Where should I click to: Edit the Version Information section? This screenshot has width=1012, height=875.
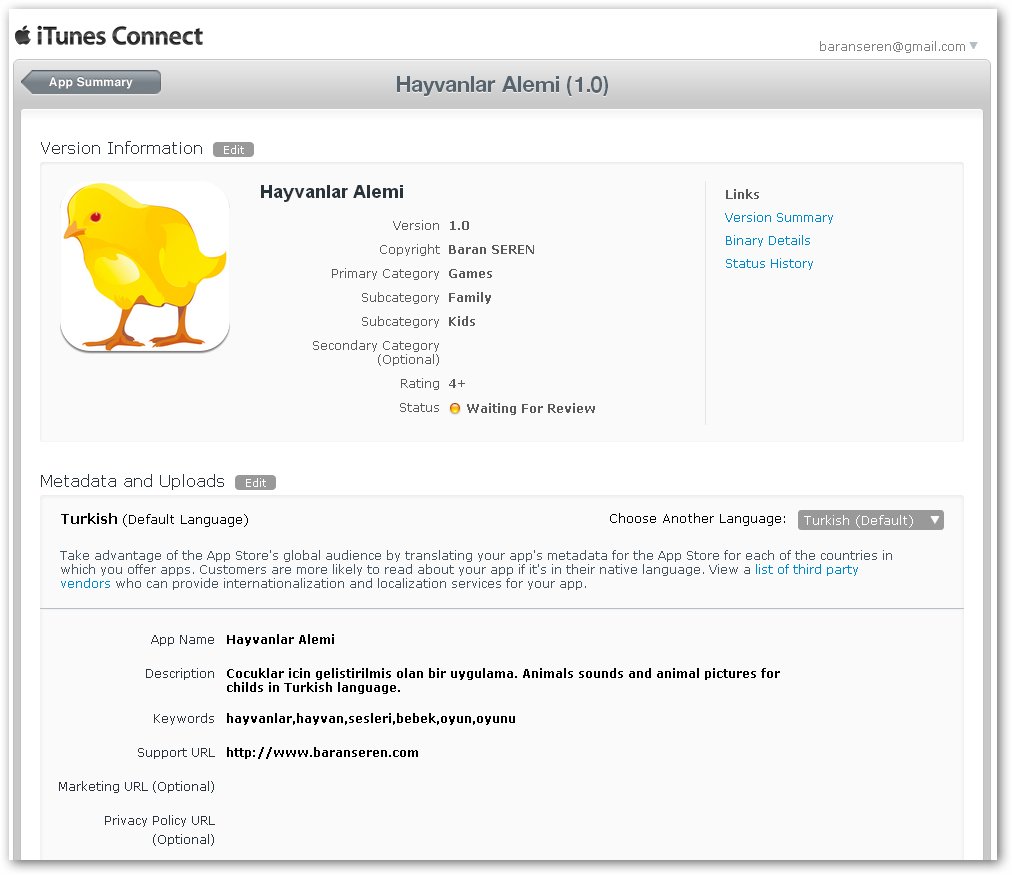[233, 150]
